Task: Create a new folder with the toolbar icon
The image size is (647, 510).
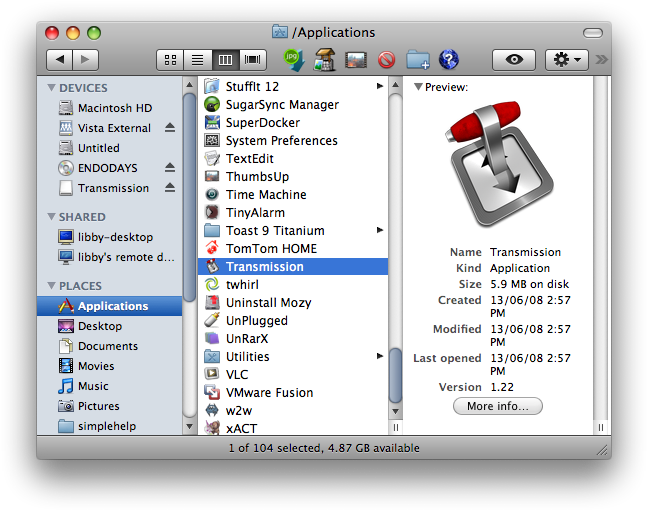Action: point(418,60)
